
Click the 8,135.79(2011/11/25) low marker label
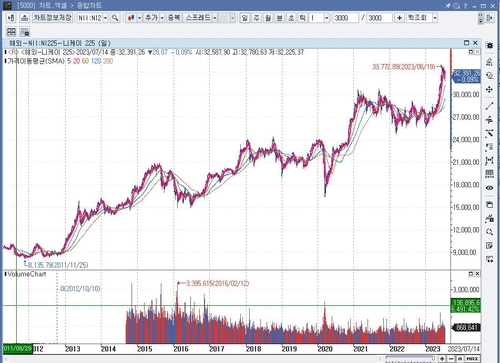click(x=58, y=265)
